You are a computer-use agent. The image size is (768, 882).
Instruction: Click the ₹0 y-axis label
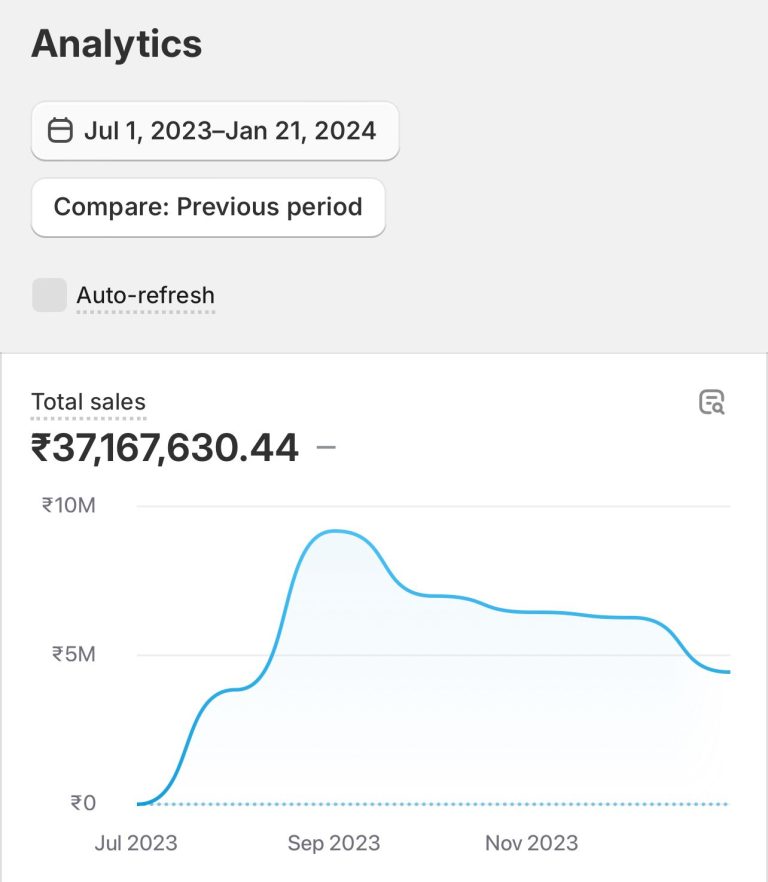(x=83, y=802)
